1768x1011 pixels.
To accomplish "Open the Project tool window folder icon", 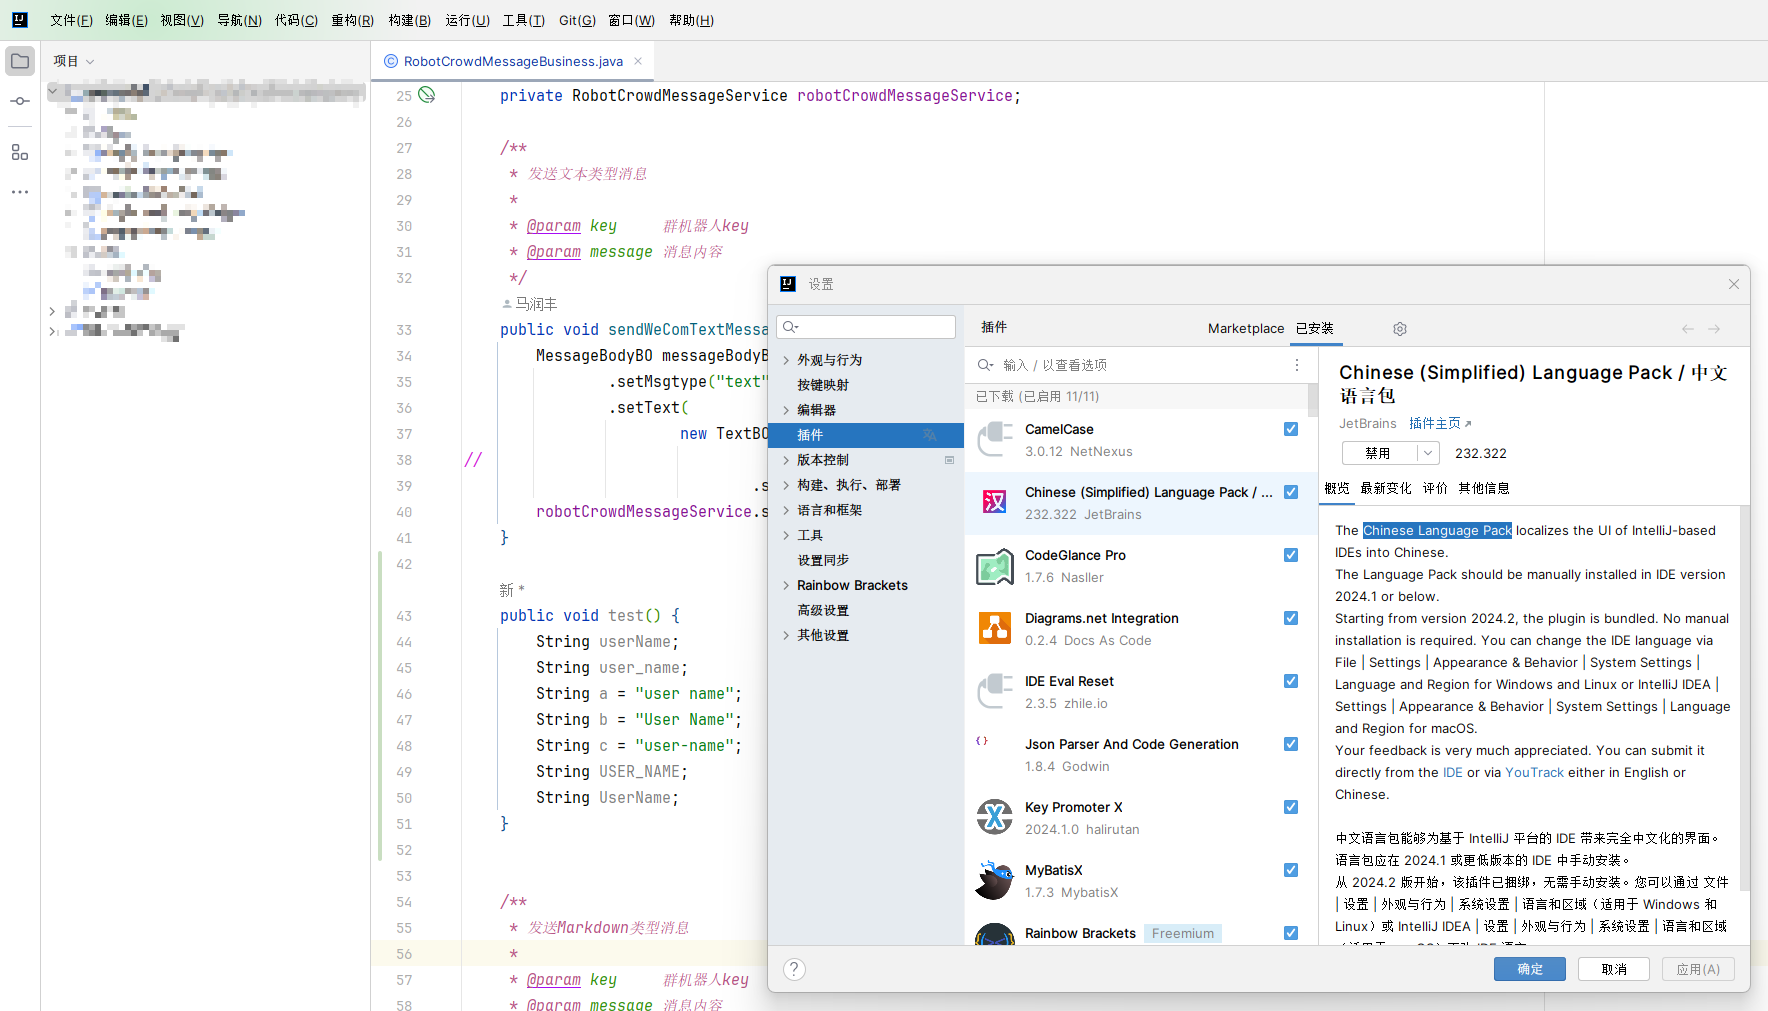I will pos(20,61).
